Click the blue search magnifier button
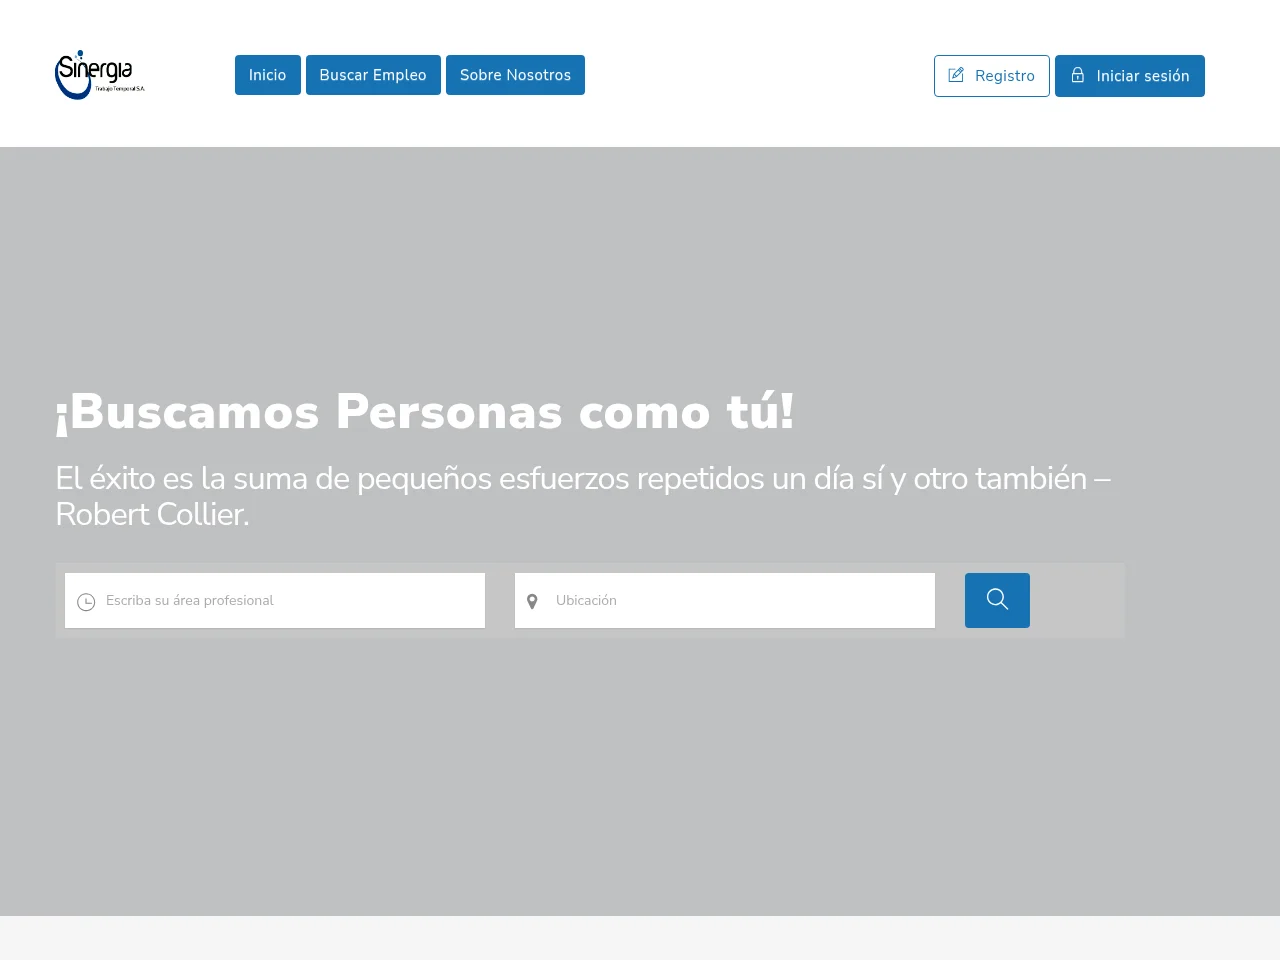Viewport: 1280px width, 960px height. coord(997,600)
